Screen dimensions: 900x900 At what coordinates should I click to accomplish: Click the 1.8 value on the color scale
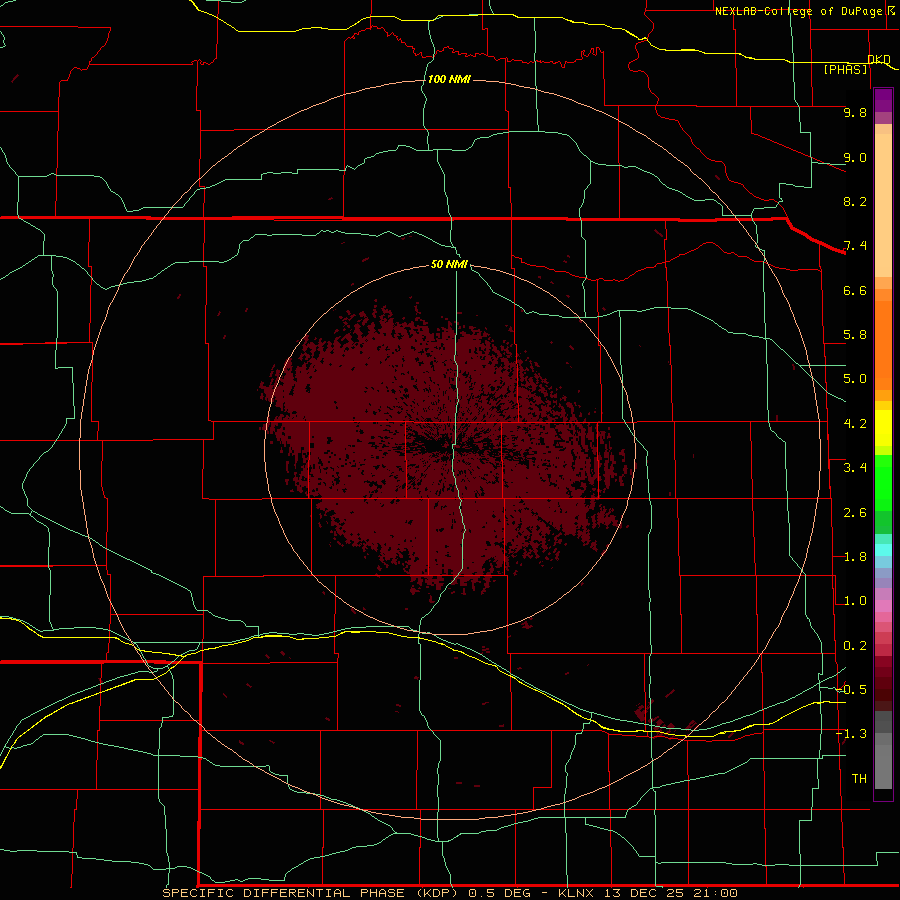pyautogui.click(x=855, y=557)
